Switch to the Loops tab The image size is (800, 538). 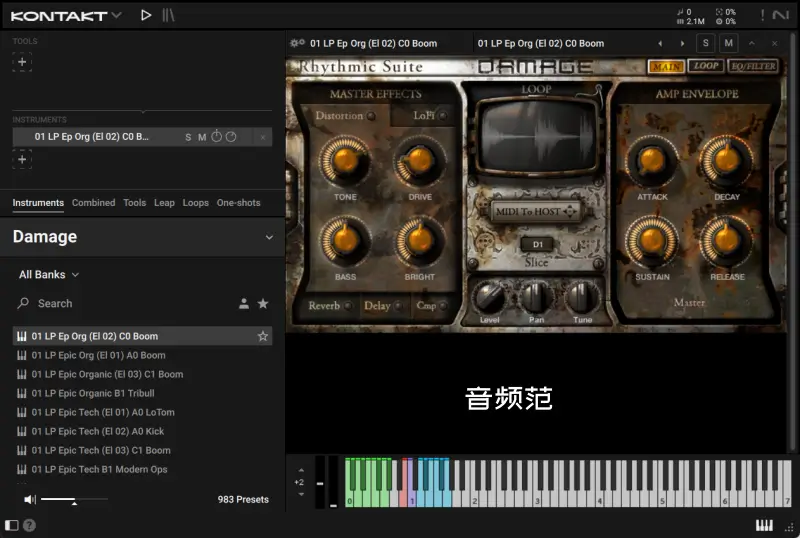195,203
